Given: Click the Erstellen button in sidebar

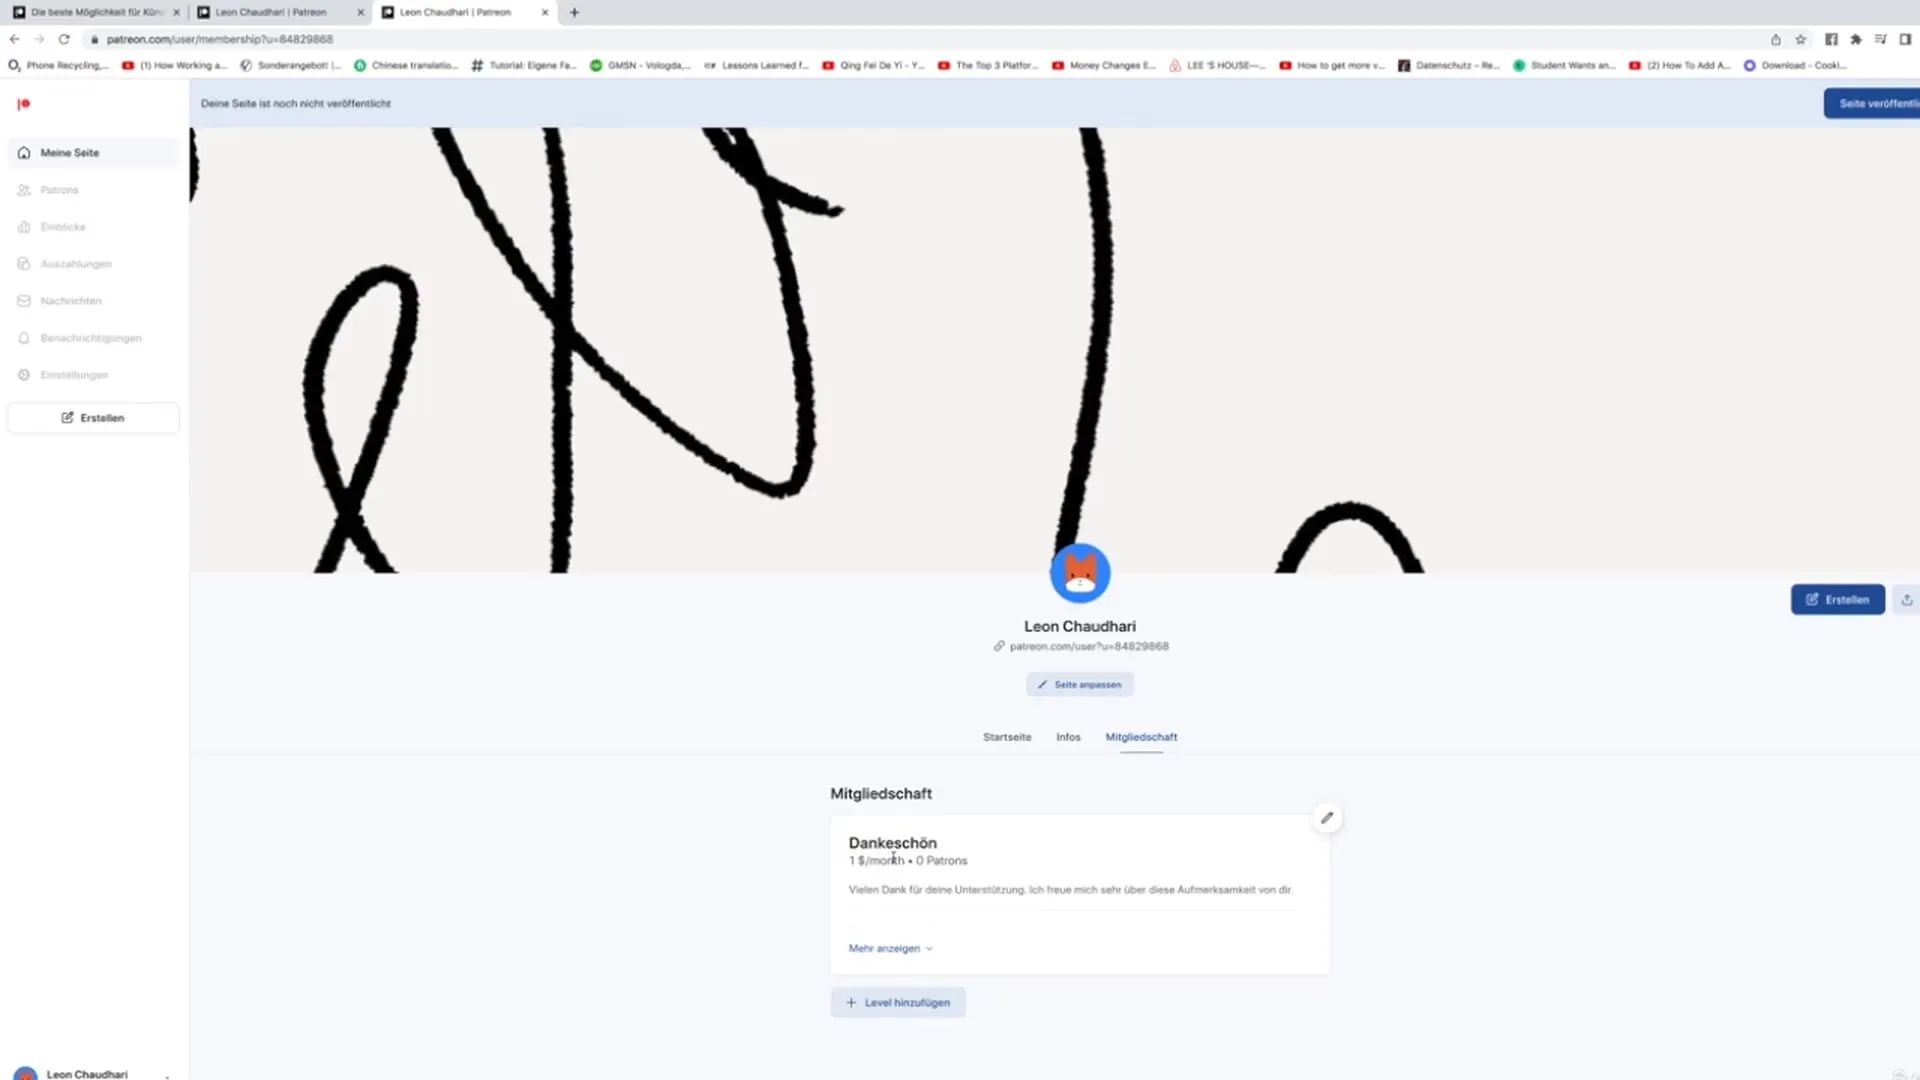Looking at the screenshot, I should (x=92, y=418).
